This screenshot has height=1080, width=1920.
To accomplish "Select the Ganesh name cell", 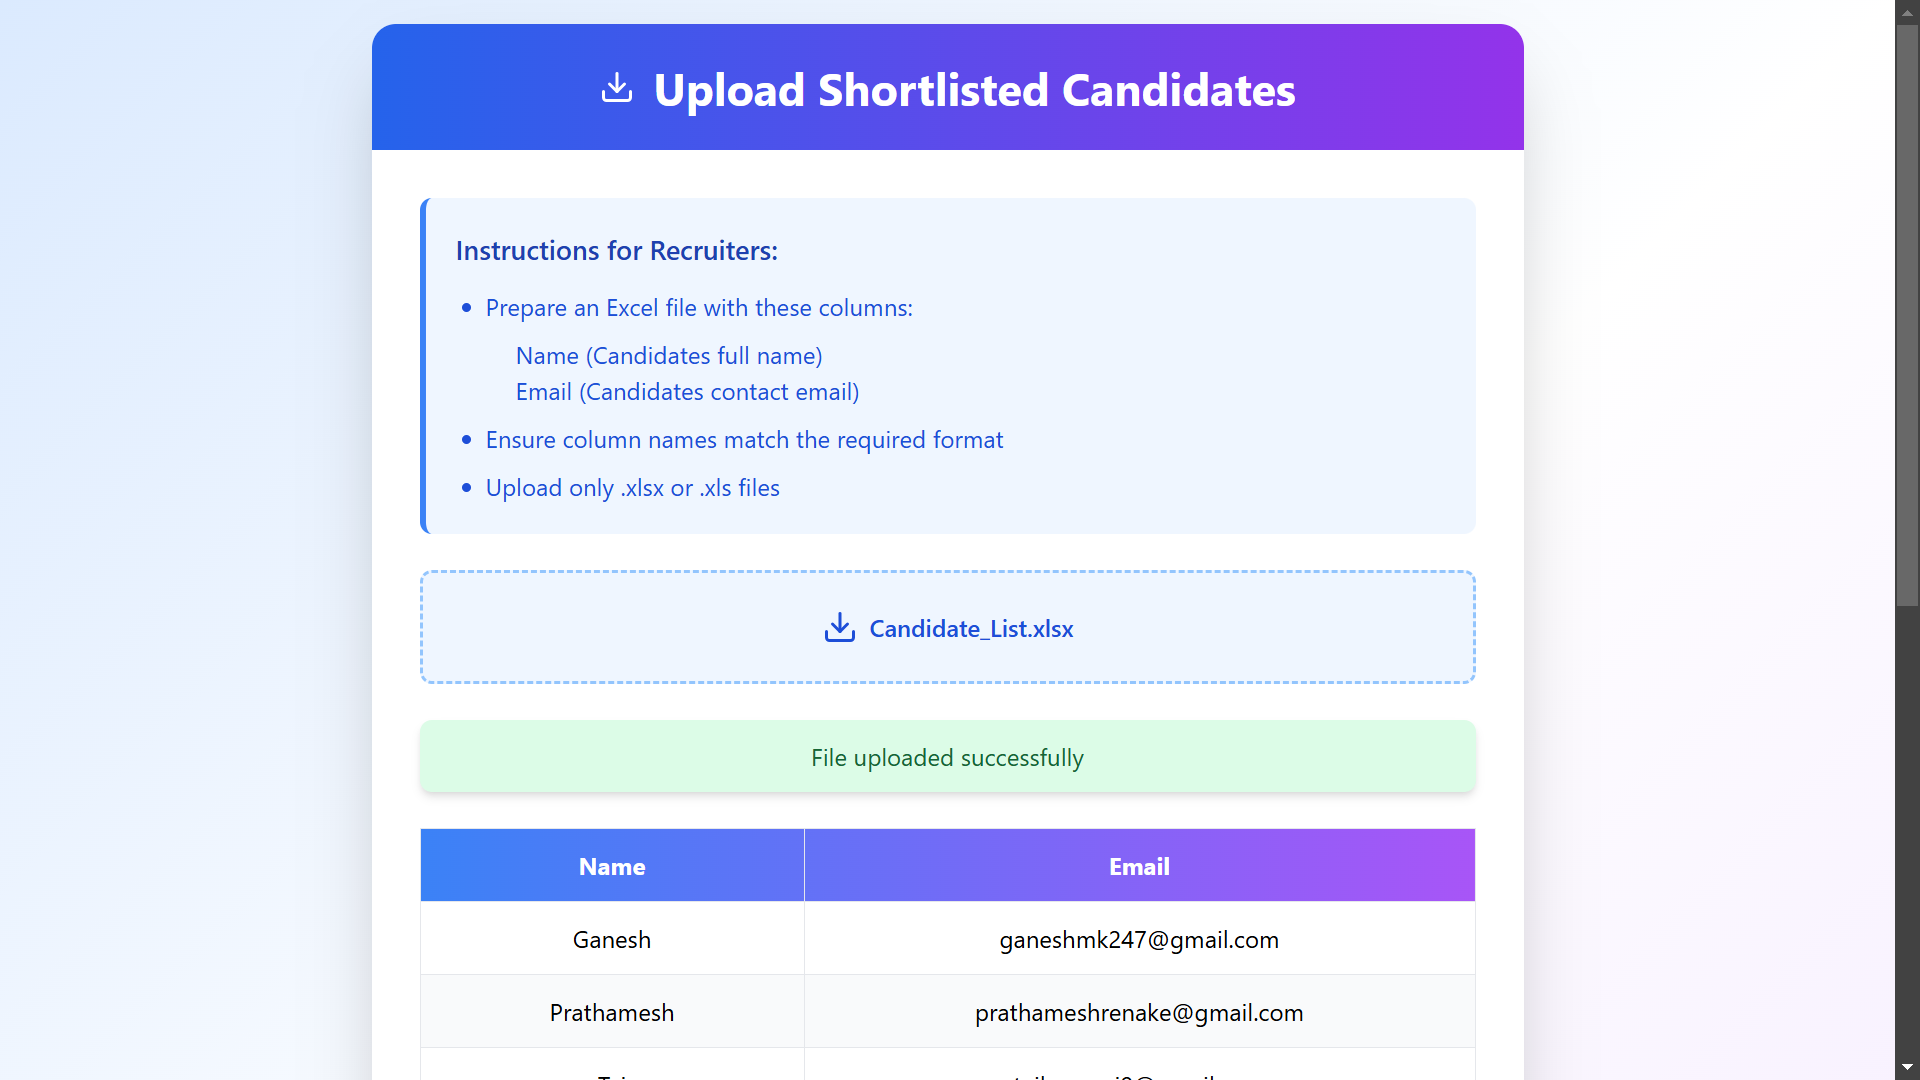I will point(612,940).
